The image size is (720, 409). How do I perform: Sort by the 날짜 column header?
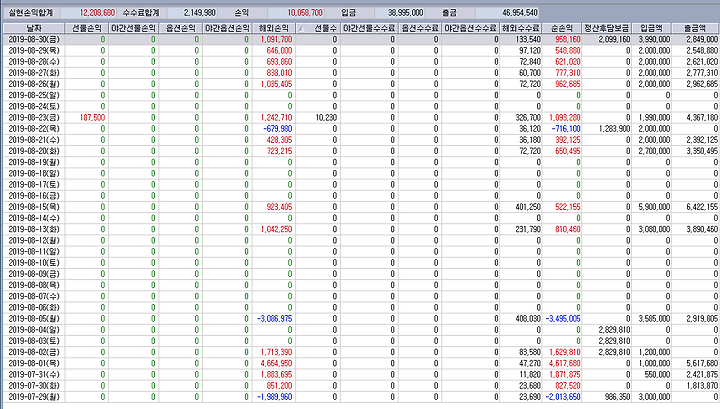(34, 28)
